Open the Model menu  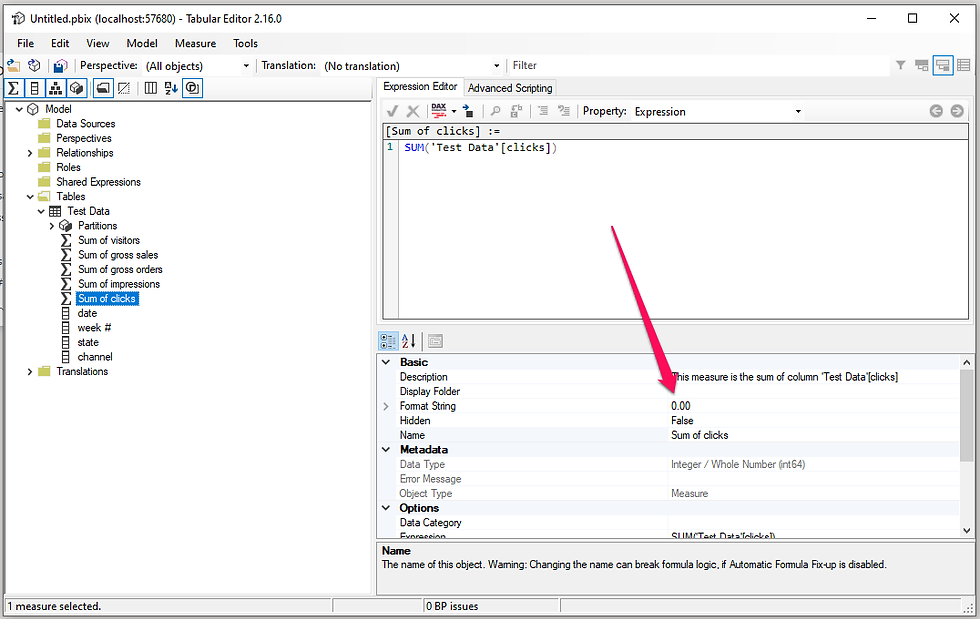click(x=142, y=43)
